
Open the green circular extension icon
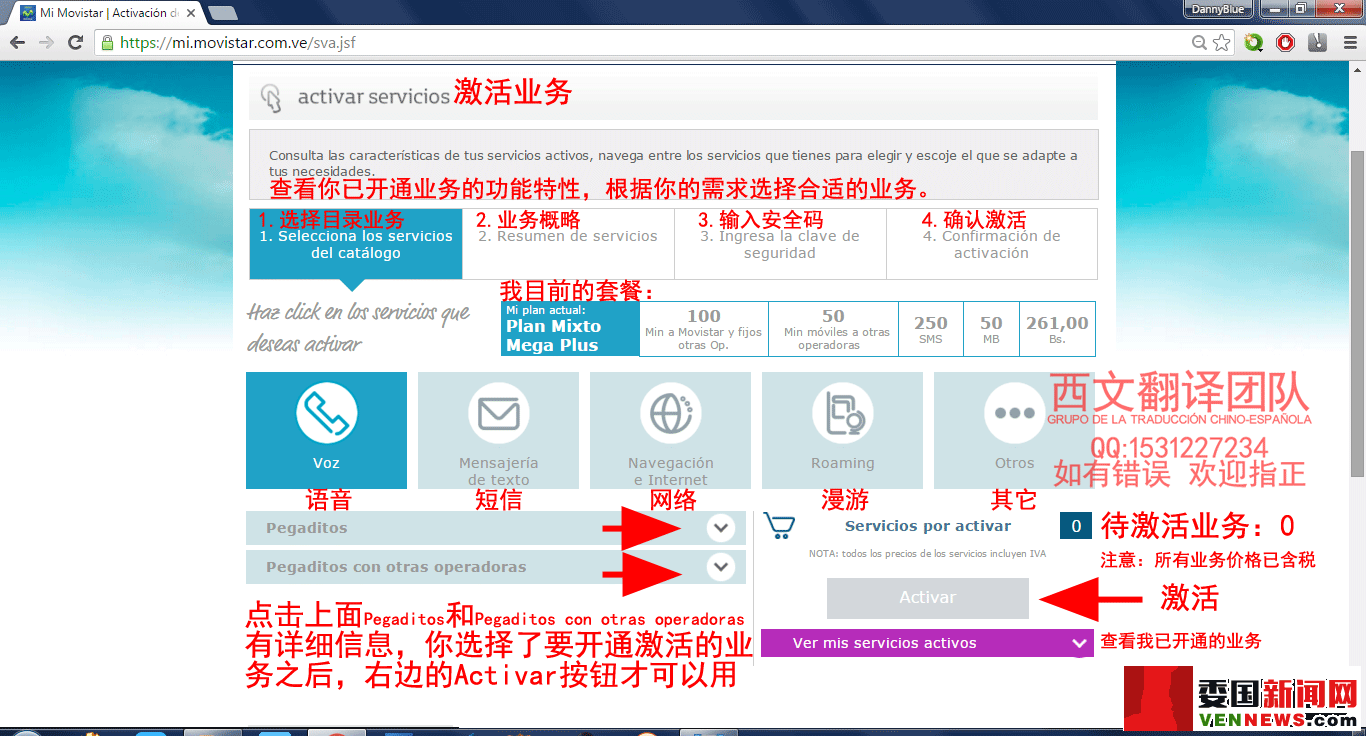[1253, 43]
